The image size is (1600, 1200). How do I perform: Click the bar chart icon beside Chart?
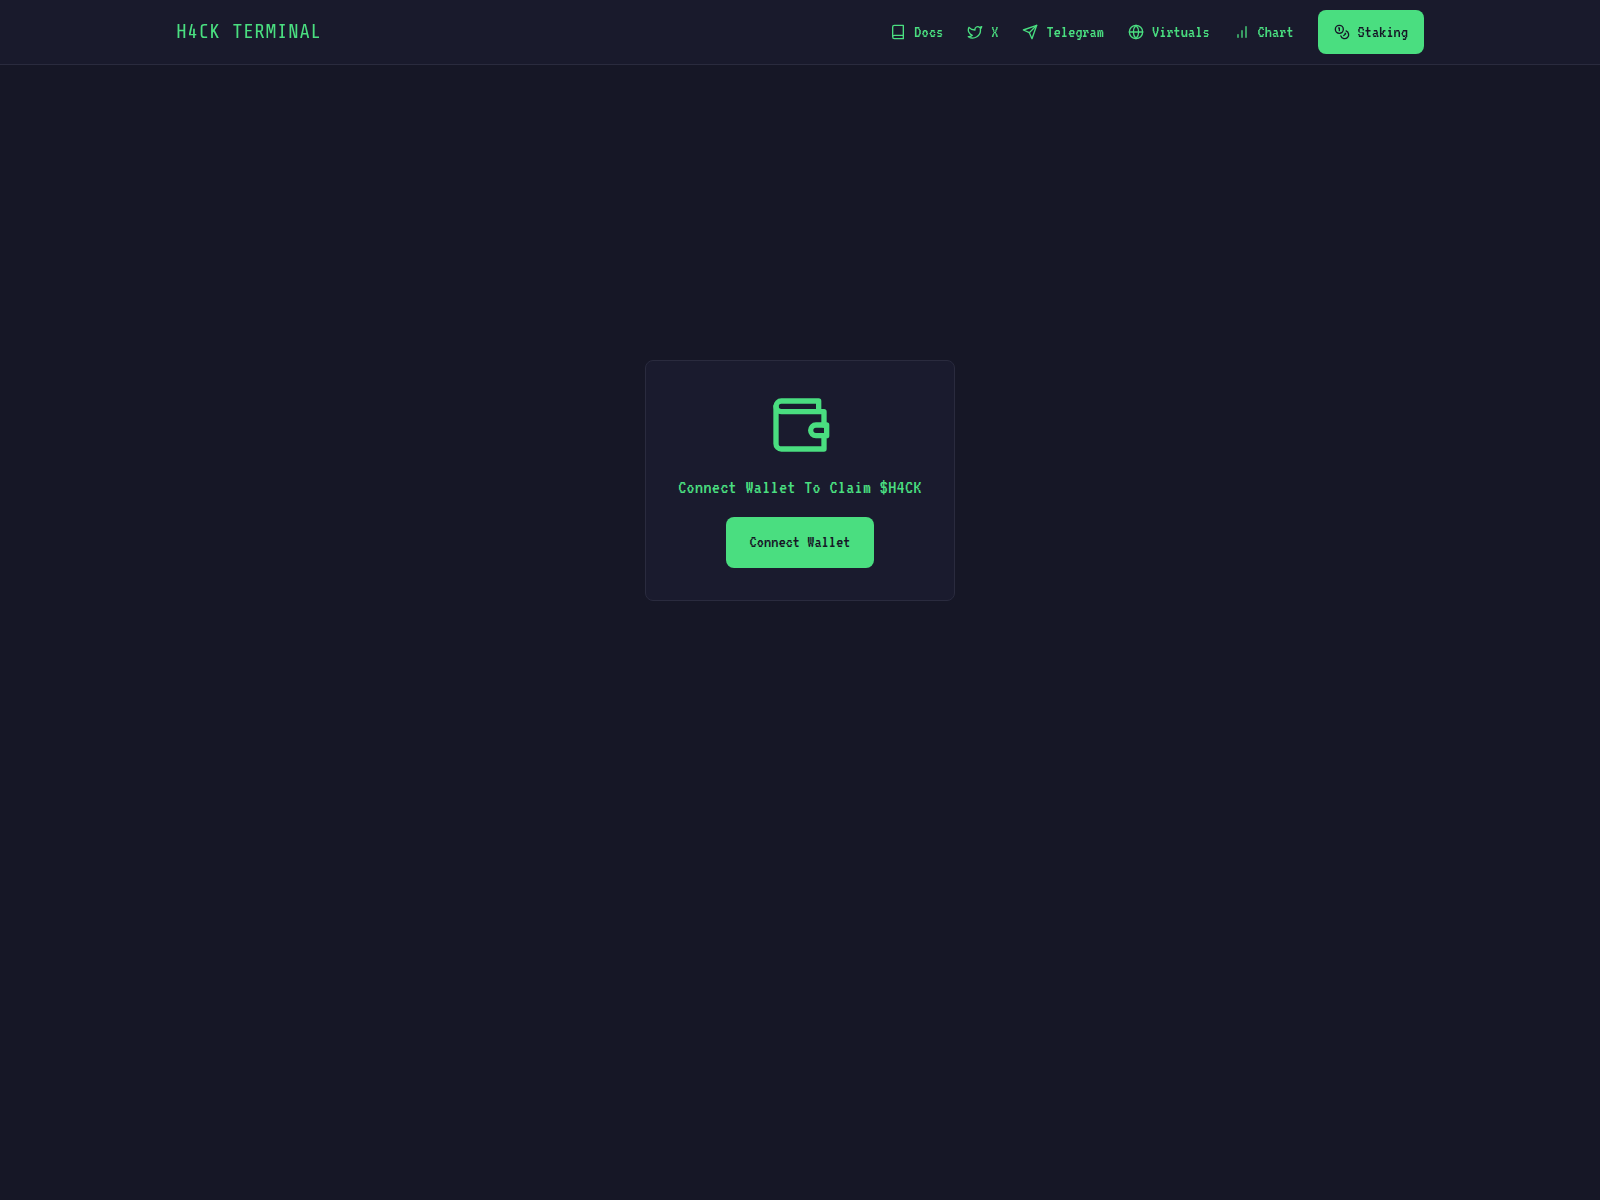click(x=1242, y=32)
